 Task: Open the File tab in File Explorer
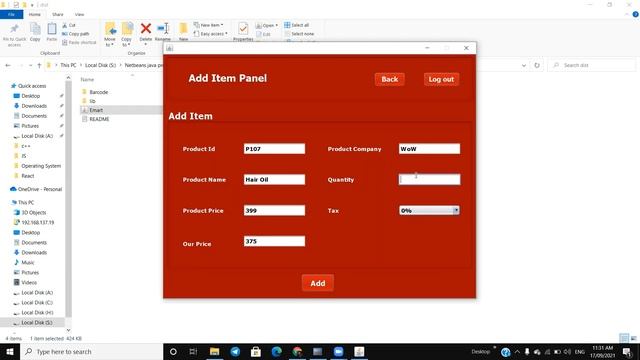[x=11, y=14]
